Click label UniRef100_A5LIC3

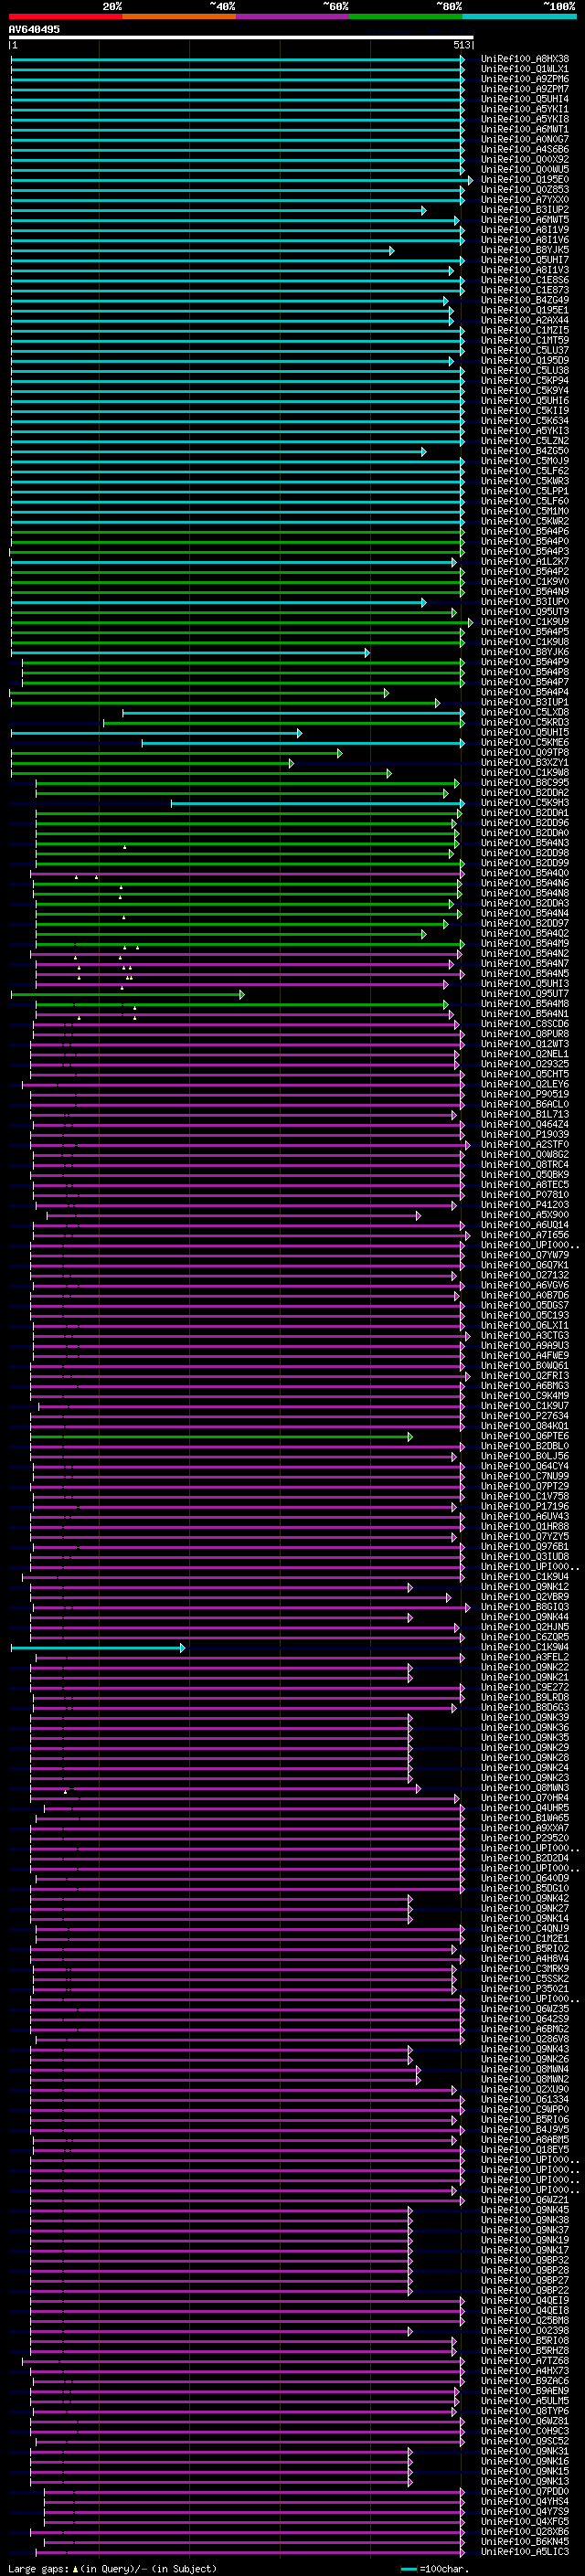(525, 2551)
